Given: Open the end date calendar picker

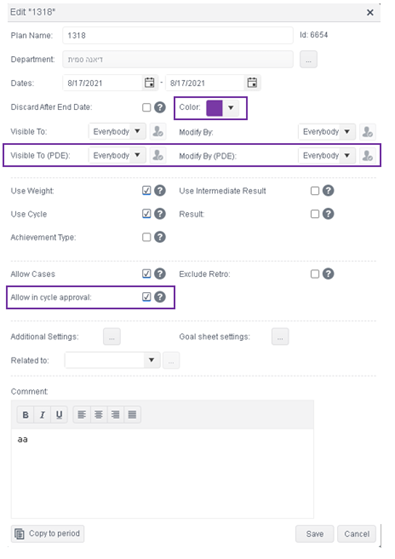Looking at the screenshot, I should pos(252,83).
